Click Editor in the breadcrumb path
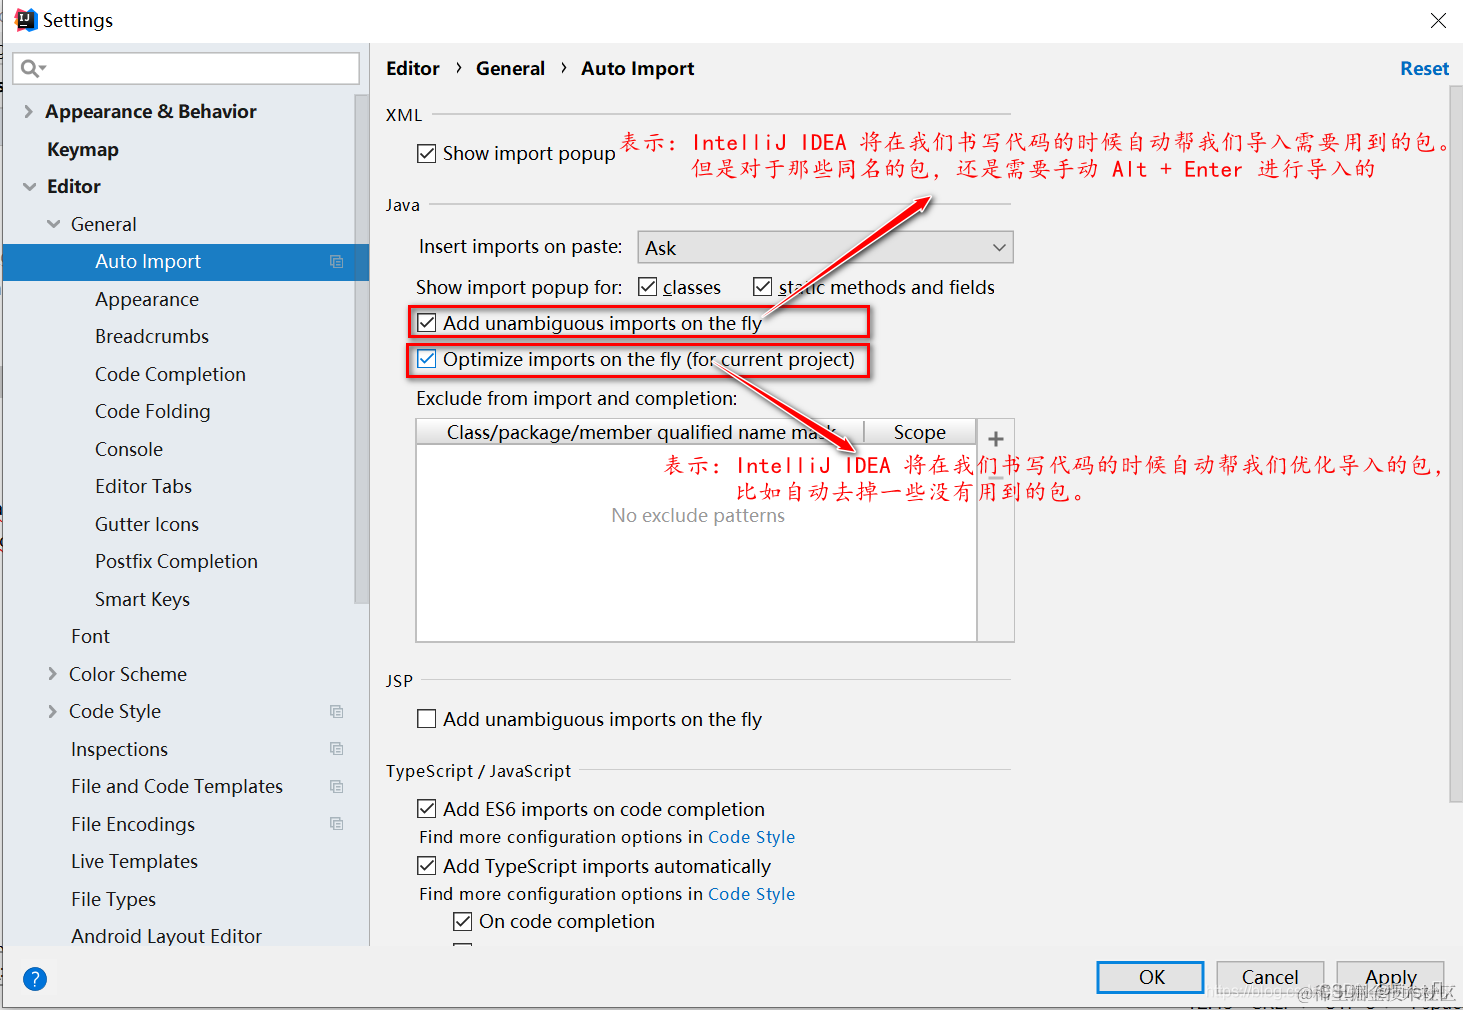The width and height of the screenshot is (1463, 1010). click(413, 69)
